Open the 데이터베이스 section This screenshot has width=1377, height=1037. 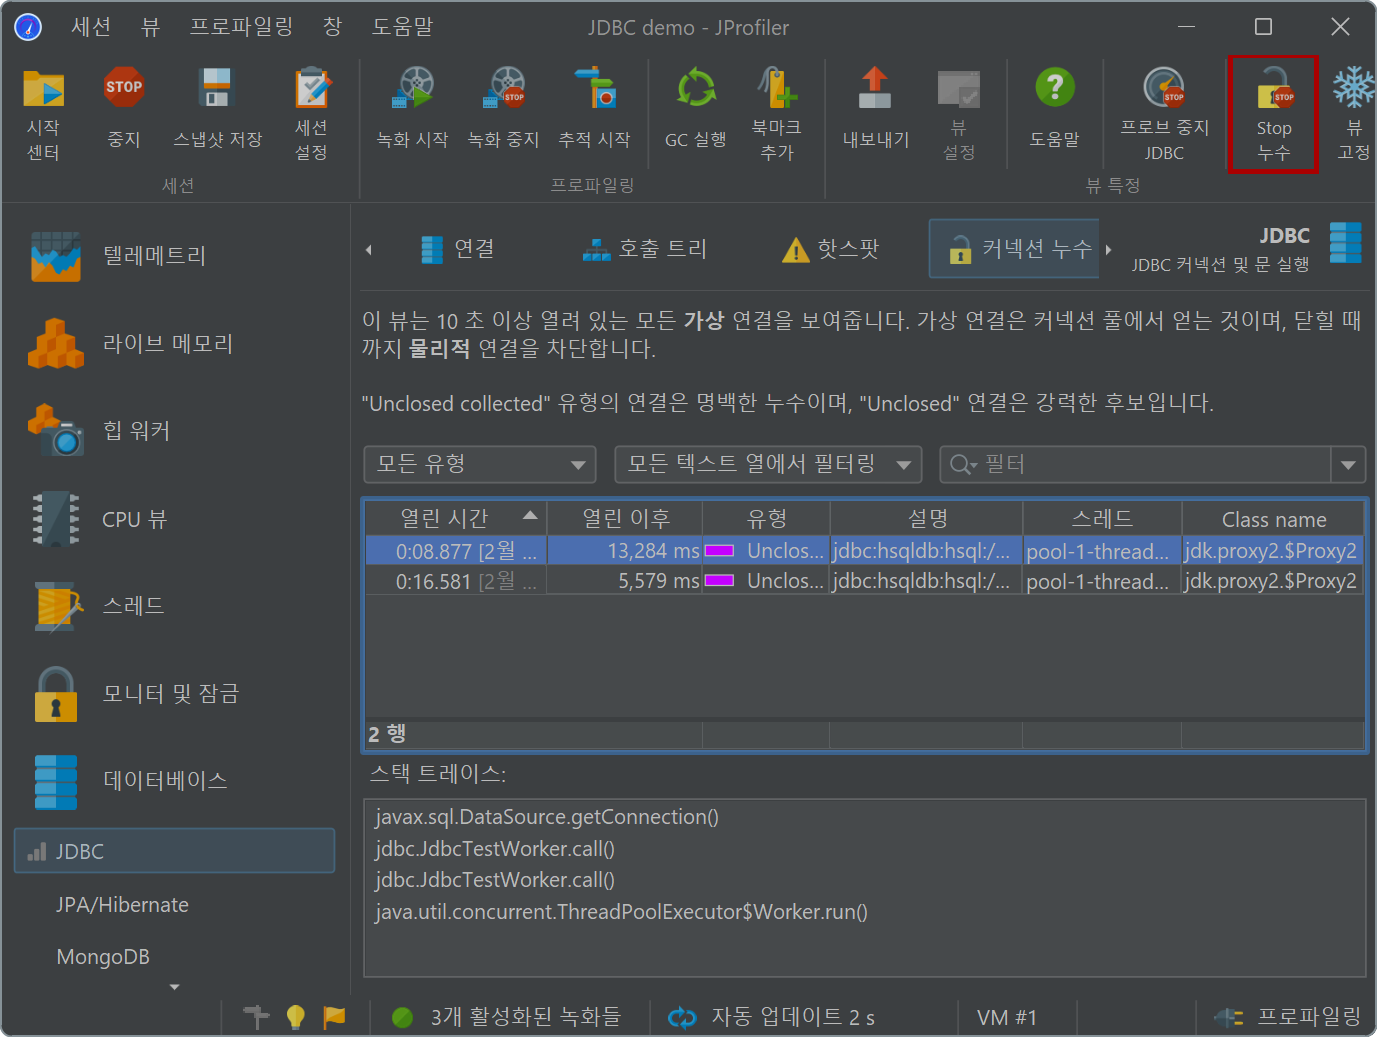pos(129,781)
